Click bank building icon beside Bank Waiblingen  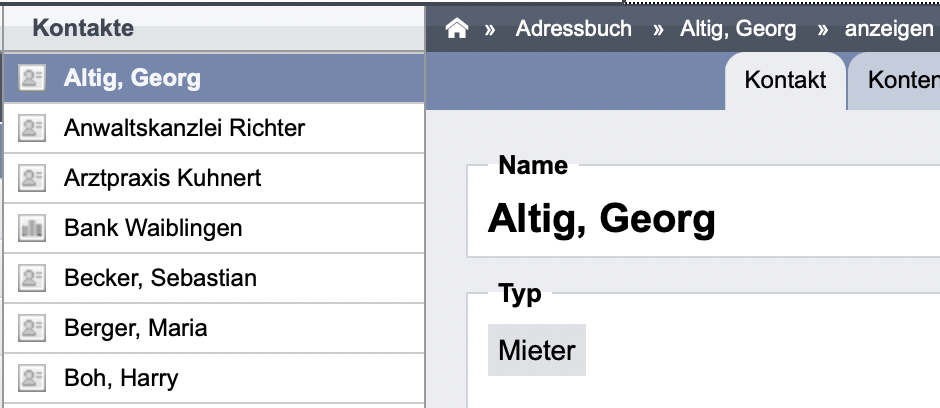32,228
